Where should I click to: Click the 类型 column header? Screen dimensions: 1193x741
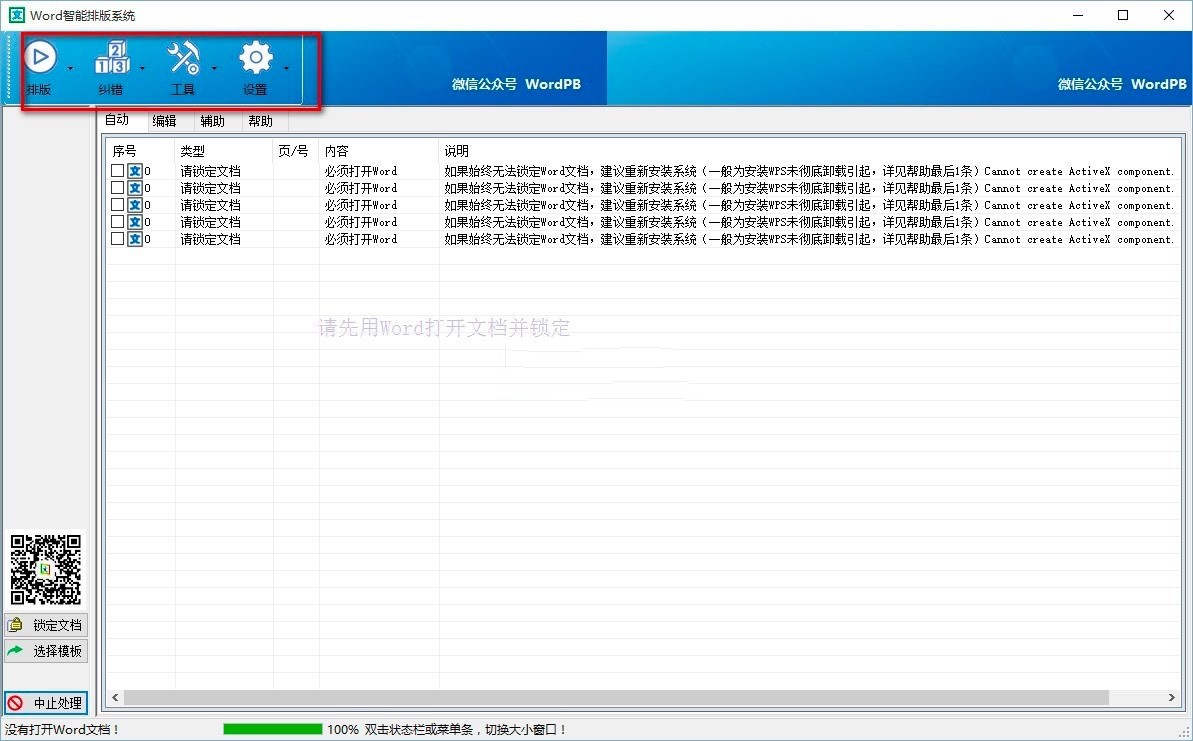[224, 151]
